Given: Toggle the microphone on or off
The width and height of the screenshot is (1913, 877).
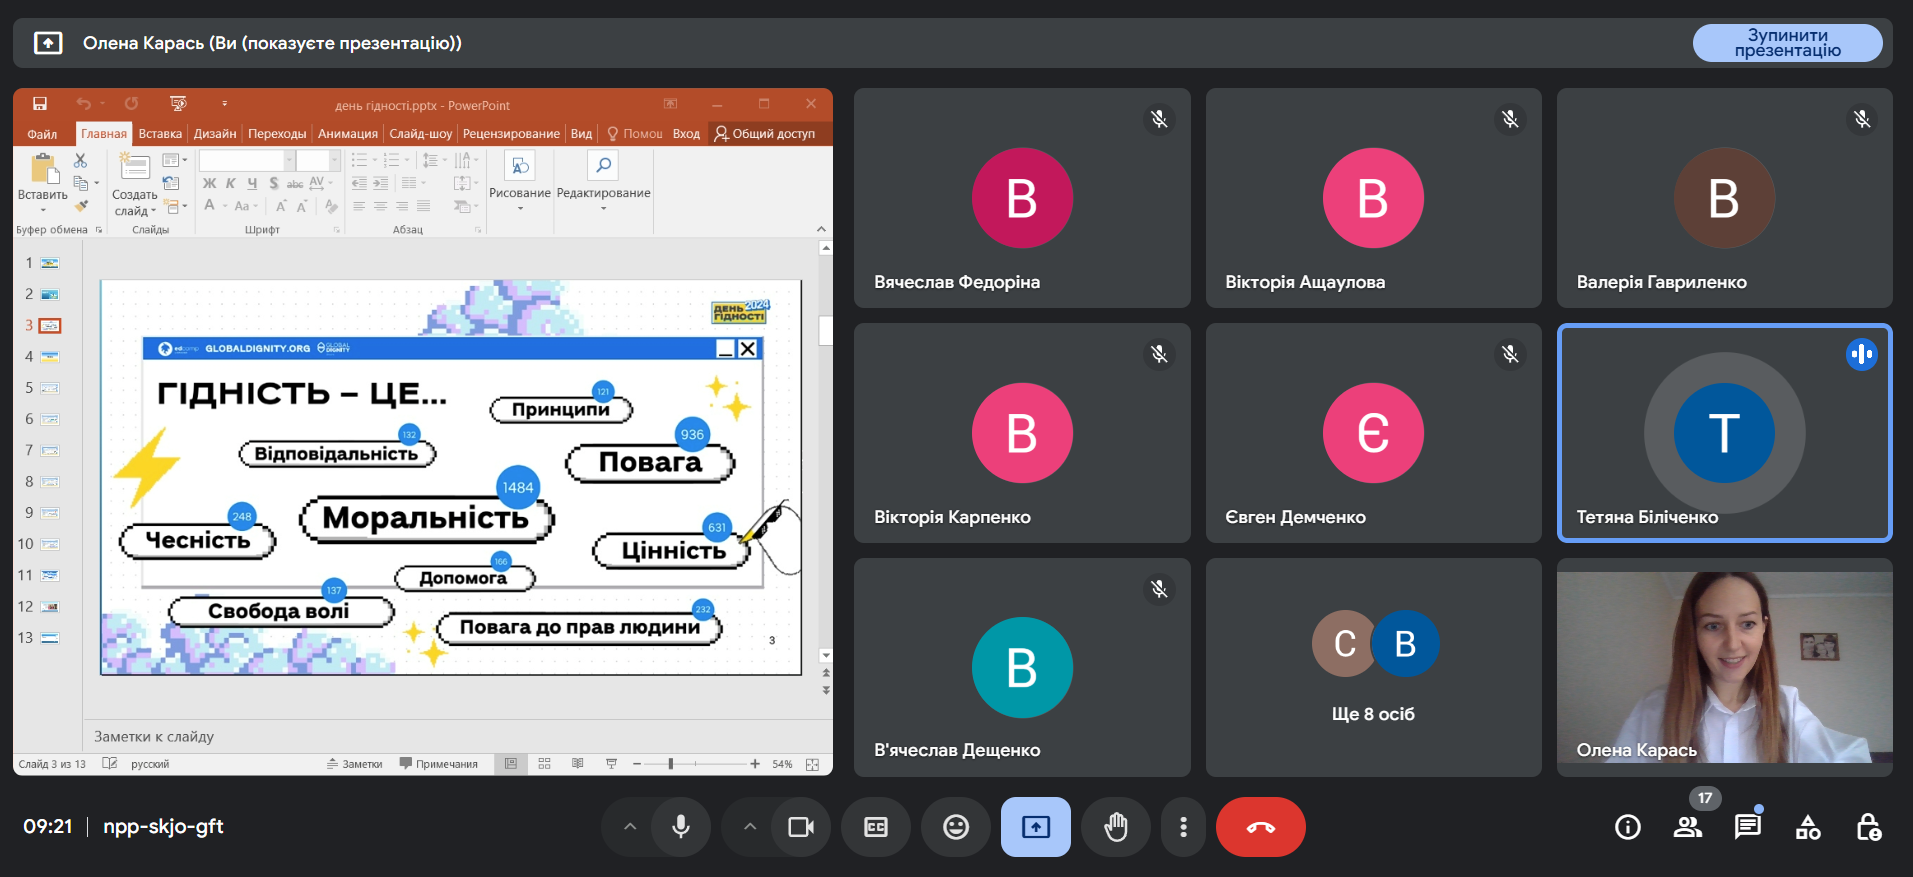Looking at the screenshot, I should (x=681, y=827).
